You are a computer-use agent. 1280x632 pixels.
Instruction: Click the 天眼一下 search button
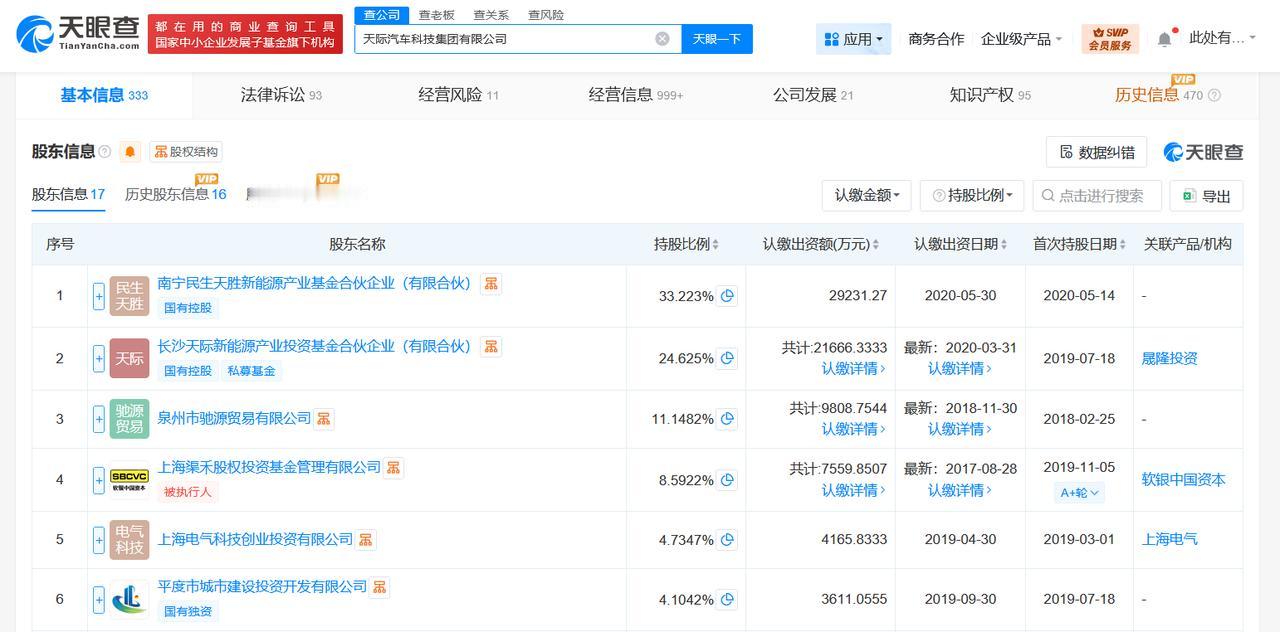[x=717, y=39]
